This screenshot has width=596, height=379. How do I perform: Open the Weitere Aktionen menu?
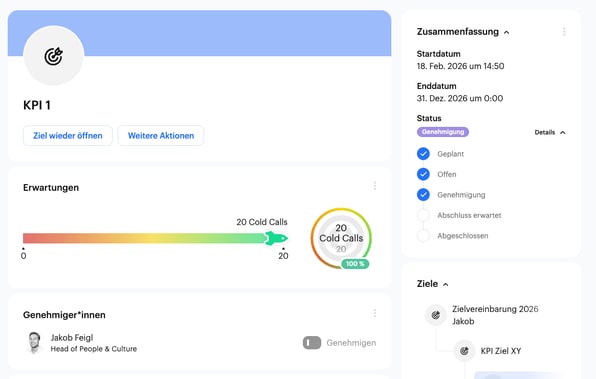click(161, 136)
